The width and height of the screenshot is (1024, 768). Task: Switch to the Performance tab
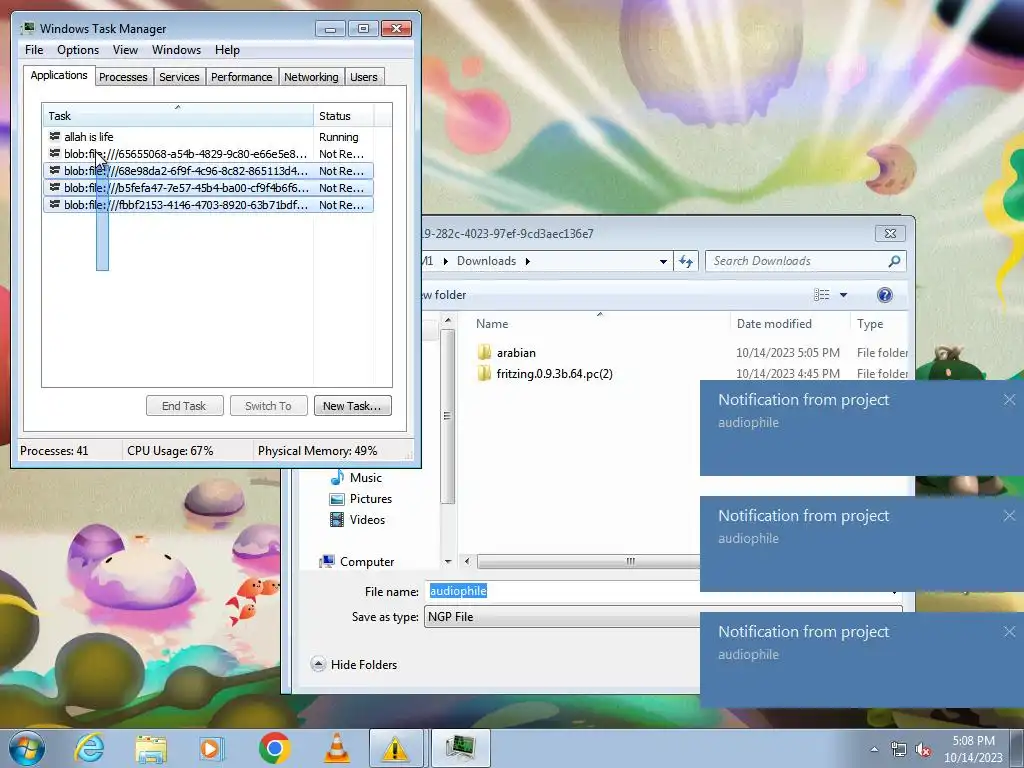pyautogui.click(x=241, y=77)
